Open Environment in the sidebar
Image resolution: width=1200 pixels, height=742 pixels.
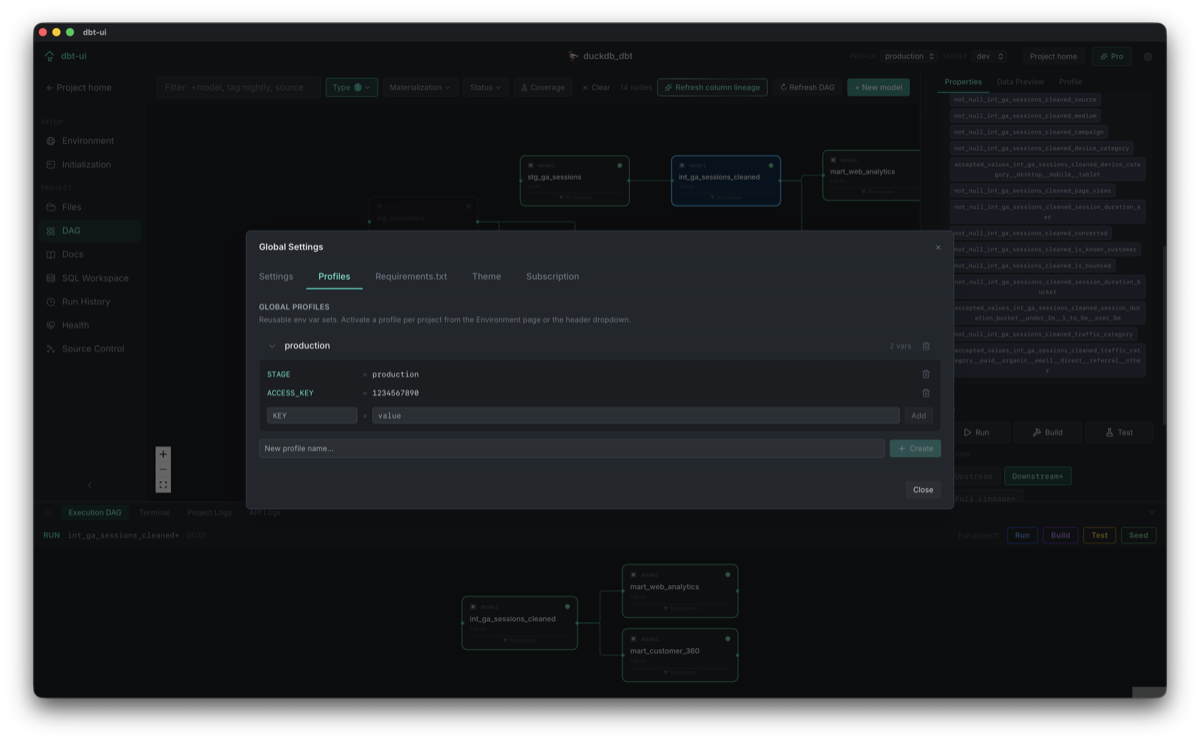88,141
